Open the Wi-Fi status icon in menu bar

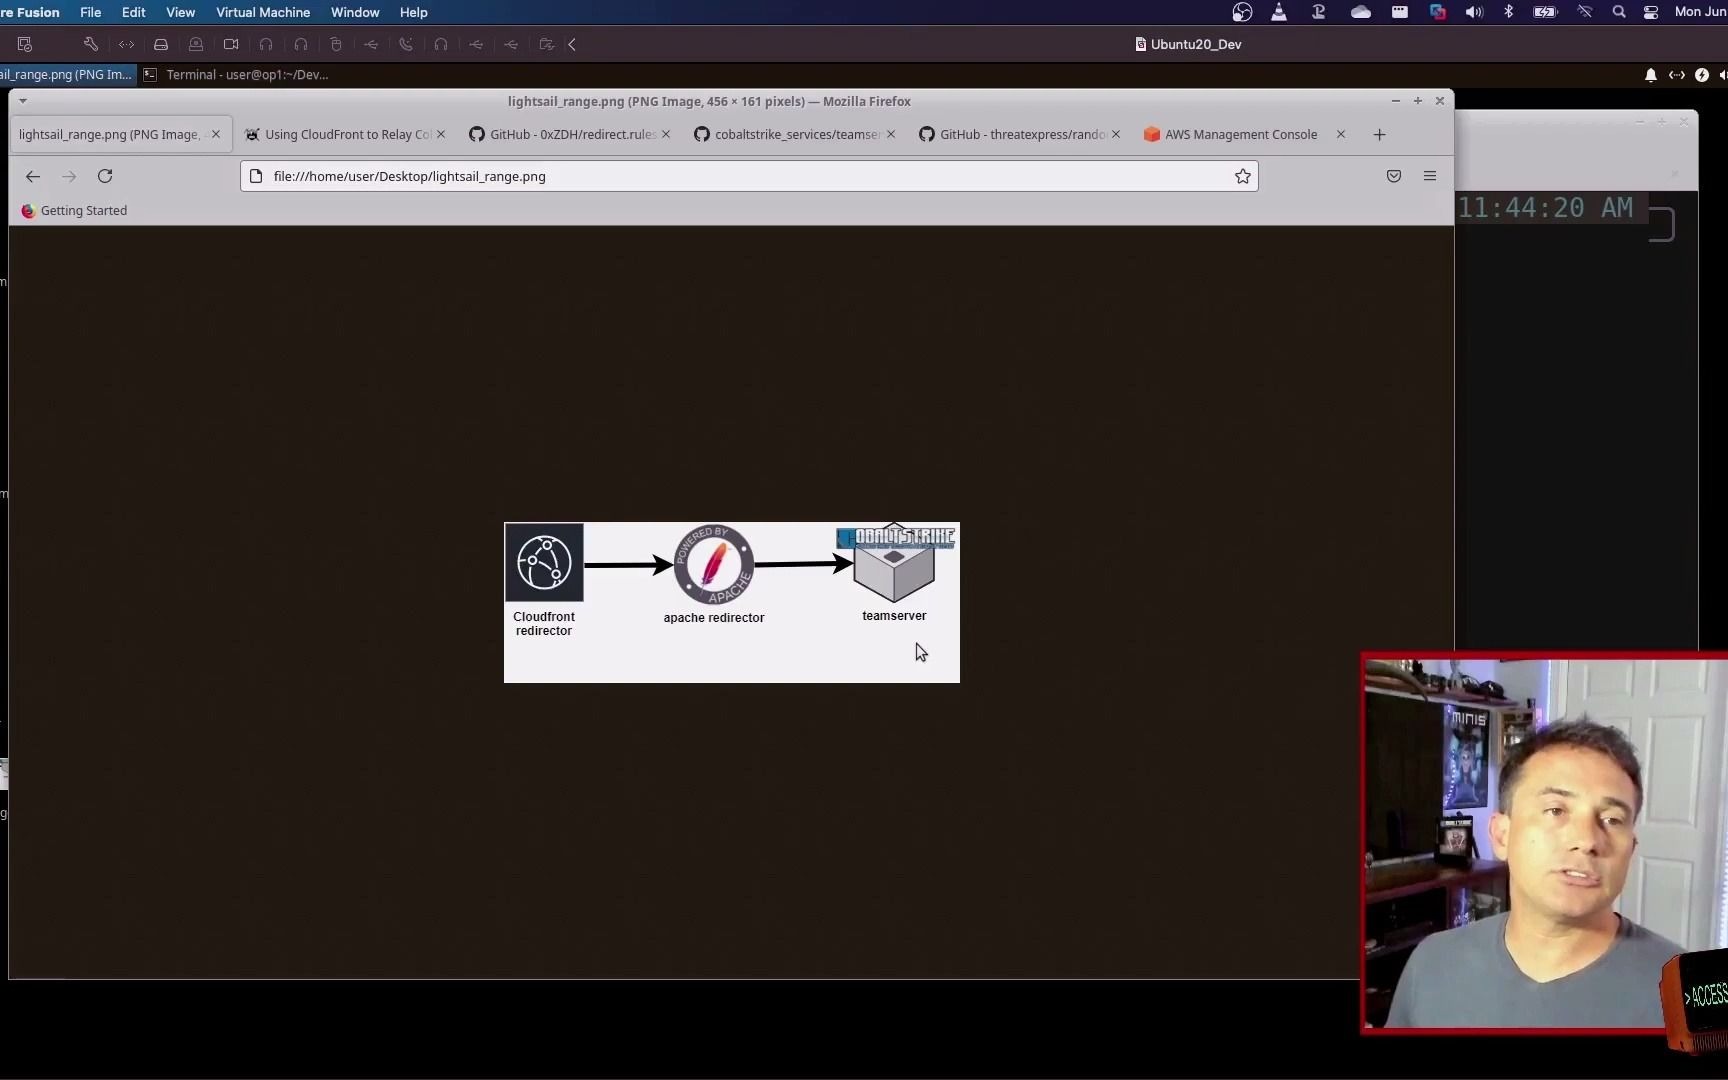click(x=1585, y=12)
